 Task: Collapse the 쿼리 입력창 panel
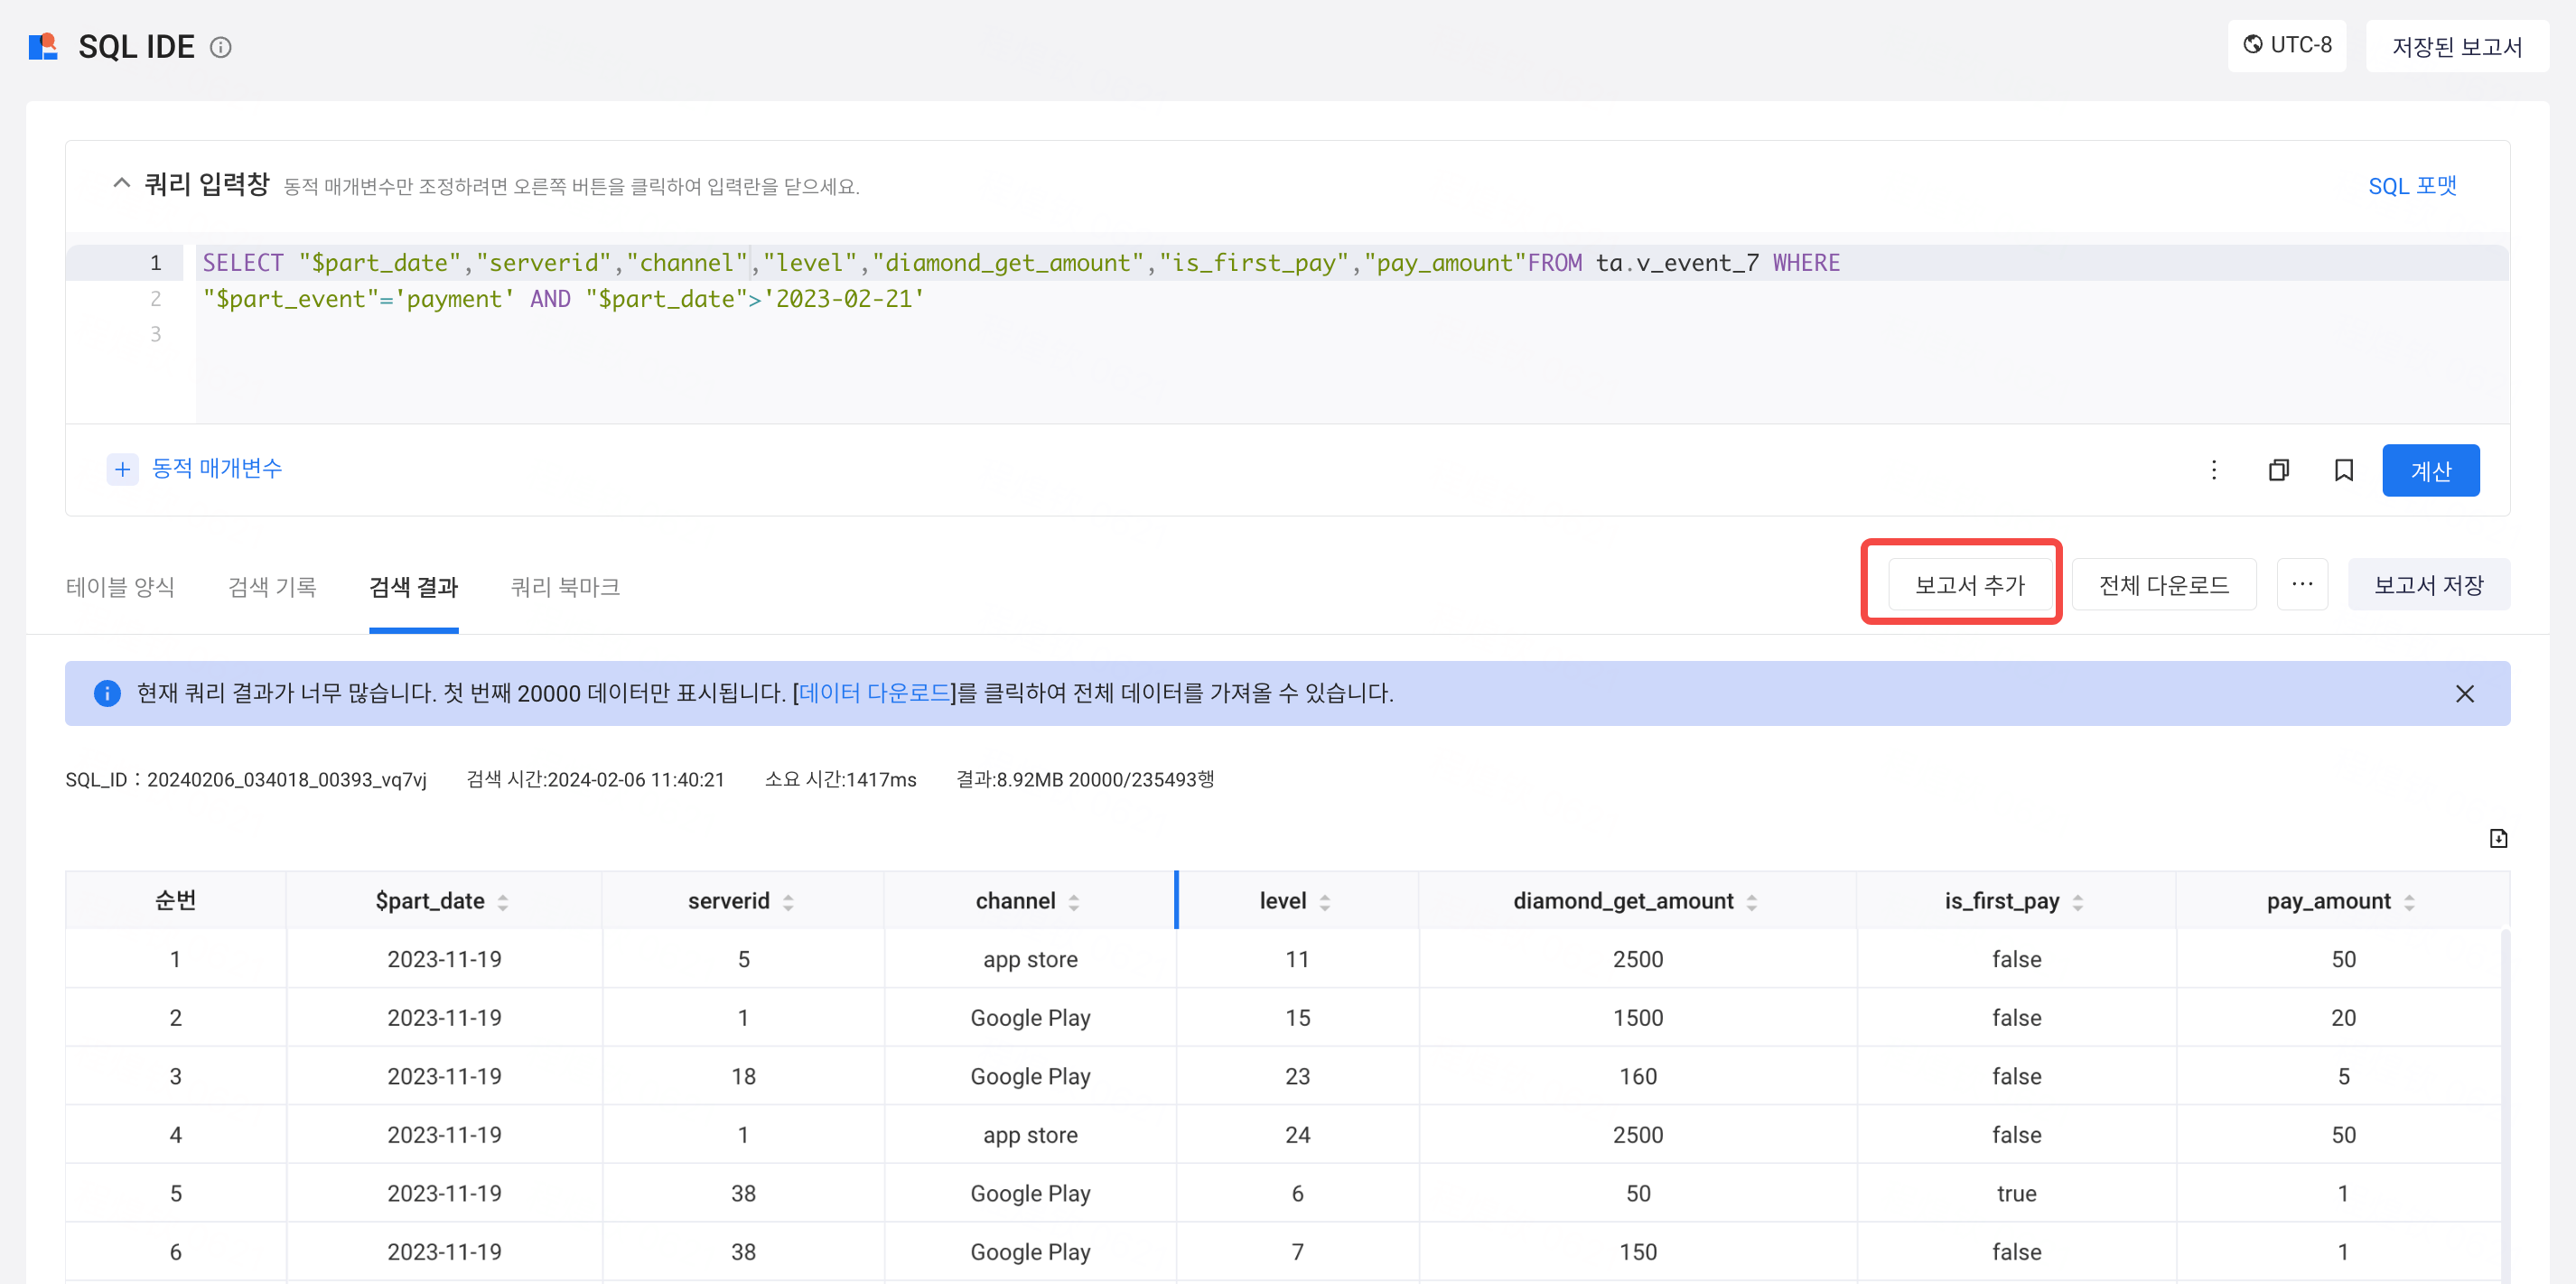point(121,184)
